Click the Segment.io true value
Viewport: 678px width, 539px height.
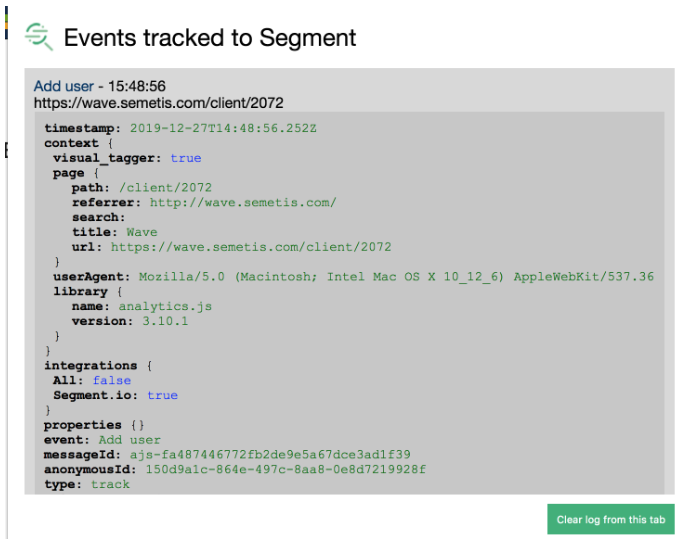pos(162,395)
